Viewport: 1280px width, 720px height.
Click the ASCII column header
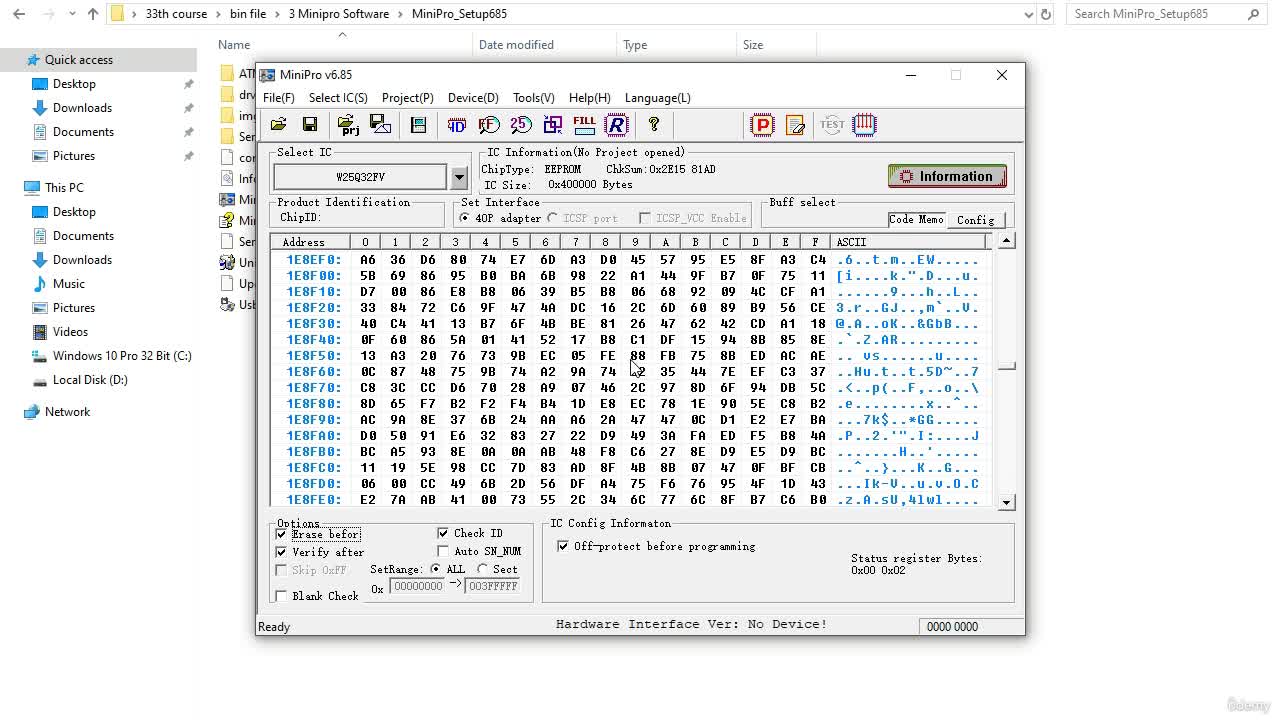coord(908,242)
